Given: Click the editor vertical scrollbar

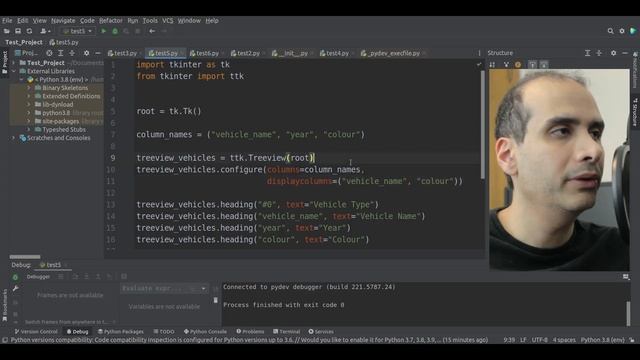Looking at the screenshot, I should point(482,124).
